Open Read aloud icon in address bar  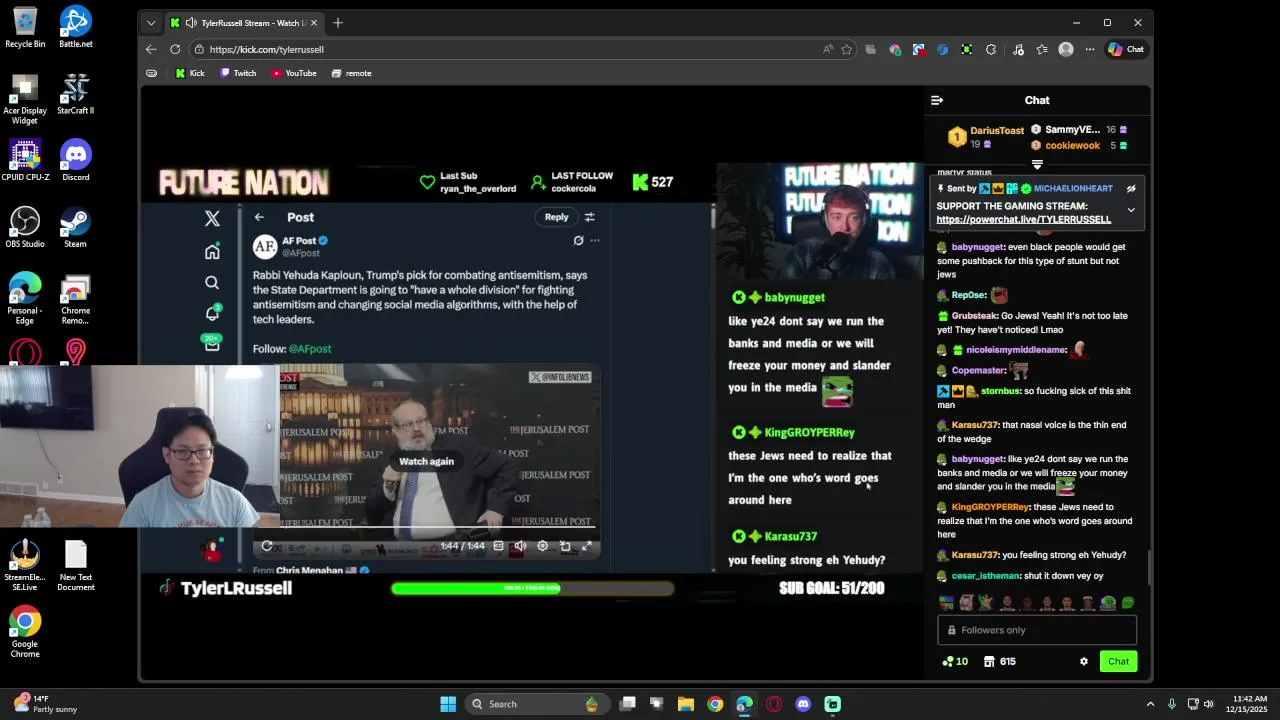tap(828, 49)
